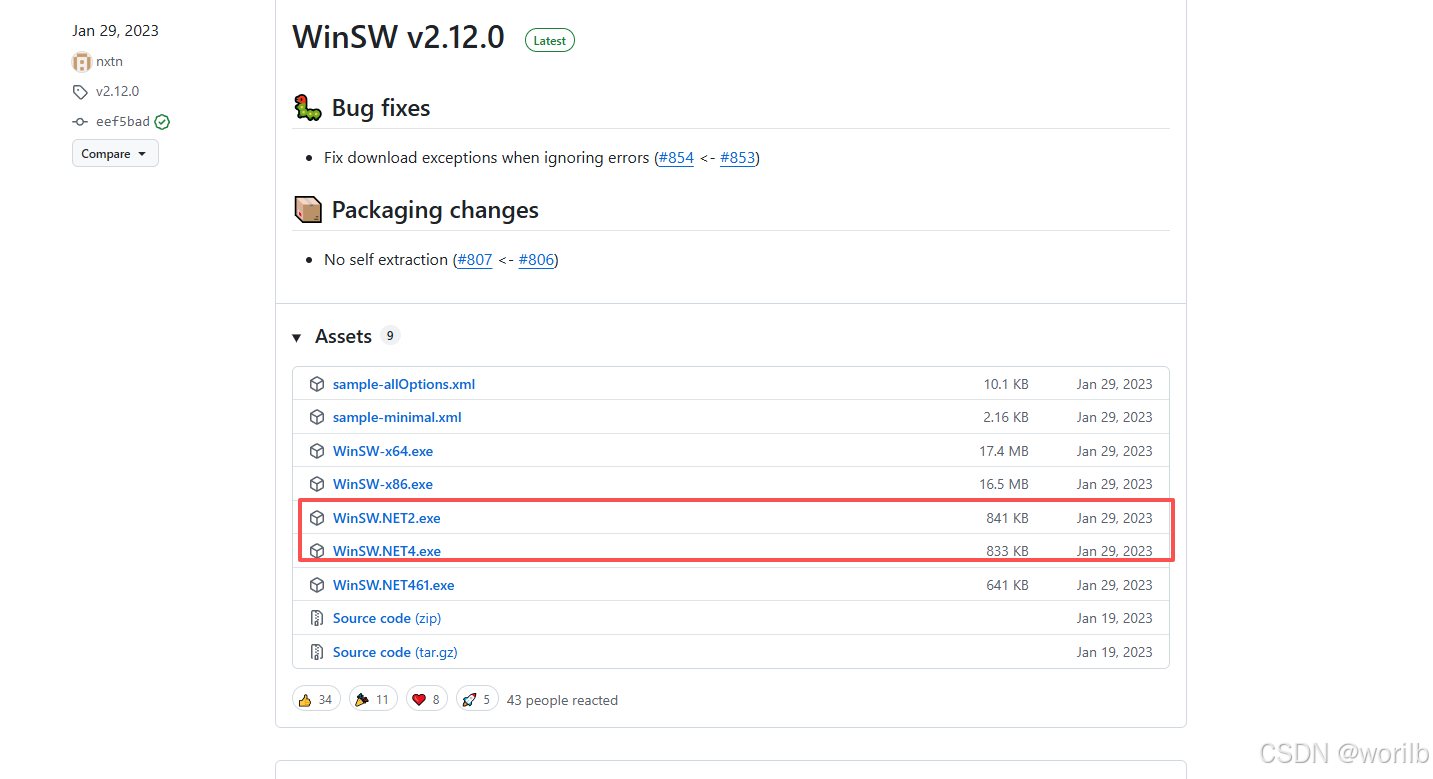This screenshot has width=1433, height=779.
Task: Click the "Jan 19, 2023" date for Source code (tar.gz)
Action: tap(1115, 652)
